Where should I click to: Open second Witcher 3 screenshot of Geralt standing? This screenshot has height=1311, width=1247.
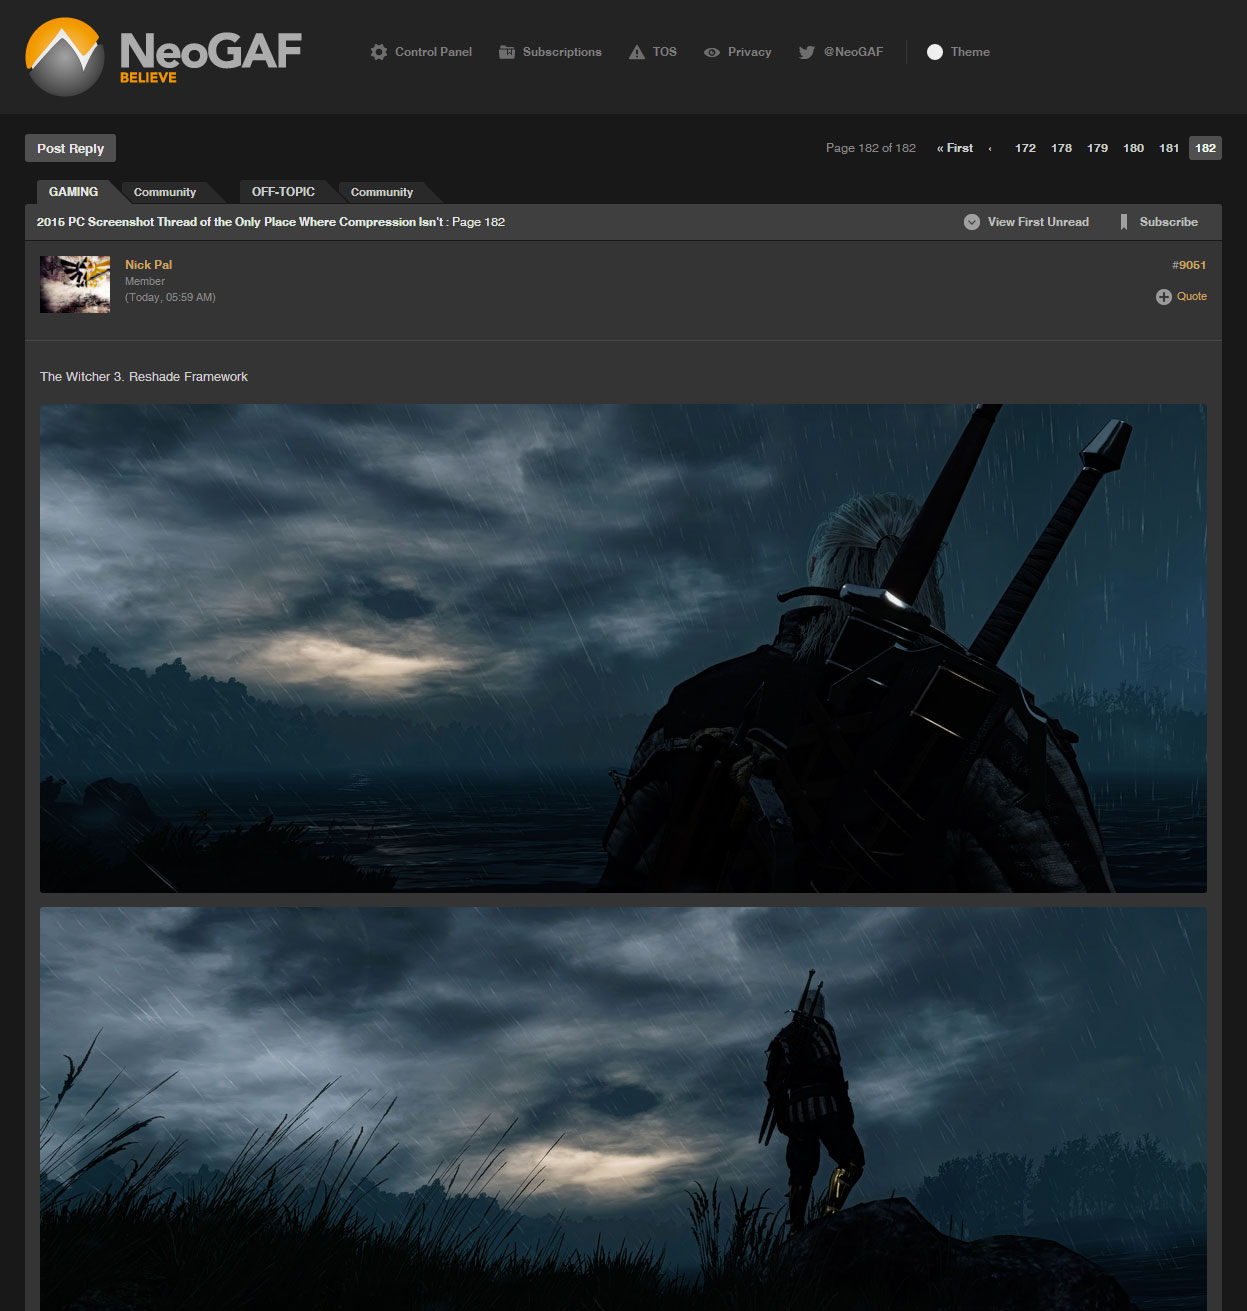(x=623, y=1109)
